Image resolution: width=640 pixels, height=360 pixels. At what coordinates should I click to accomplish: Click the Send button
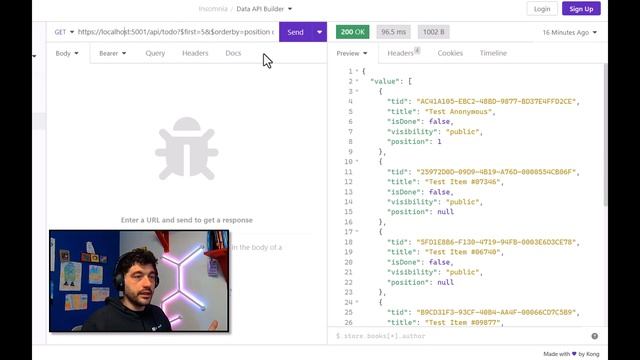tap(296, 32)
